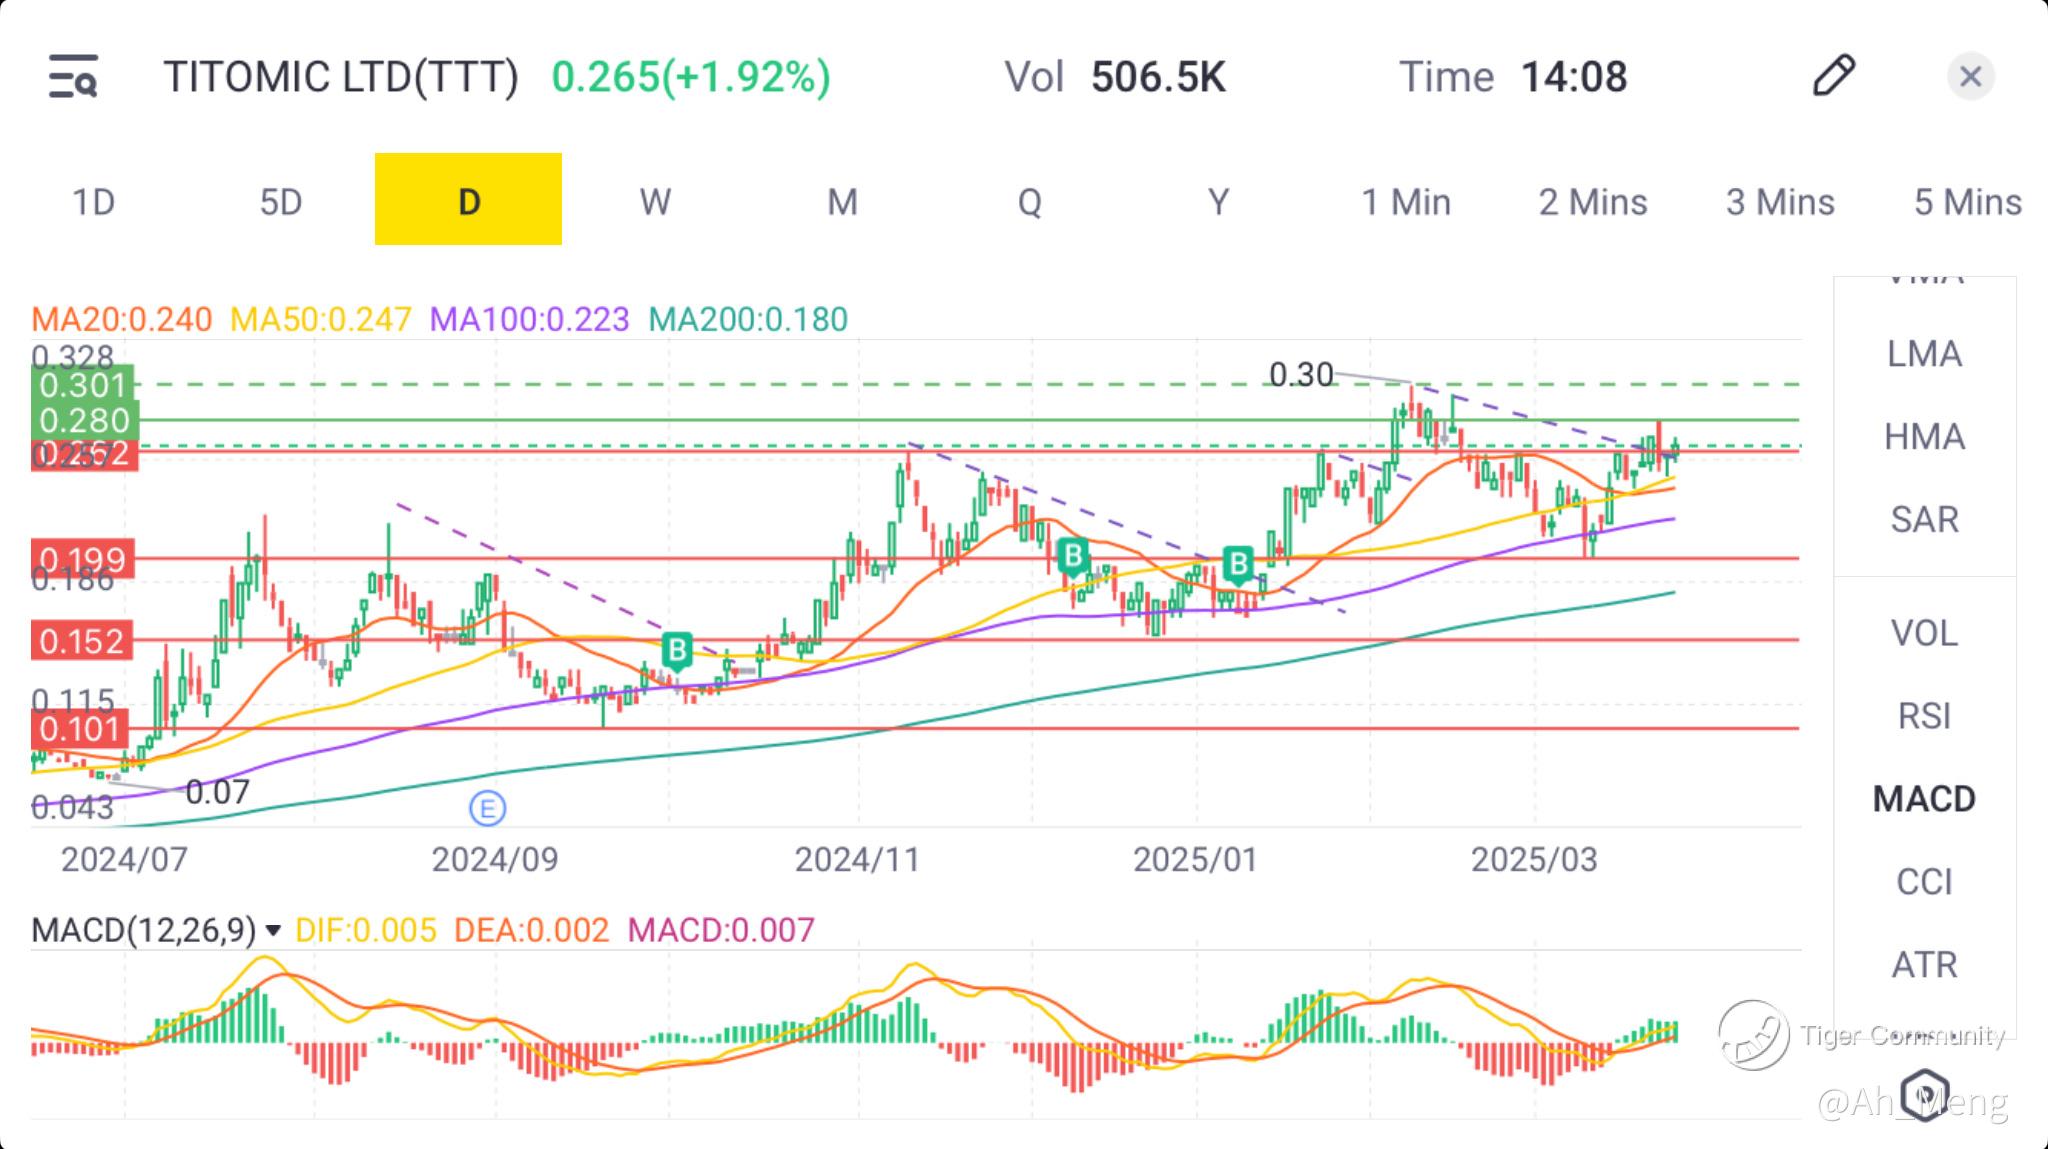The width and height of the screenshot is (2048, 1149).
Task: Click the B marker near 2024/10
Action: click(x=677, y=651)
